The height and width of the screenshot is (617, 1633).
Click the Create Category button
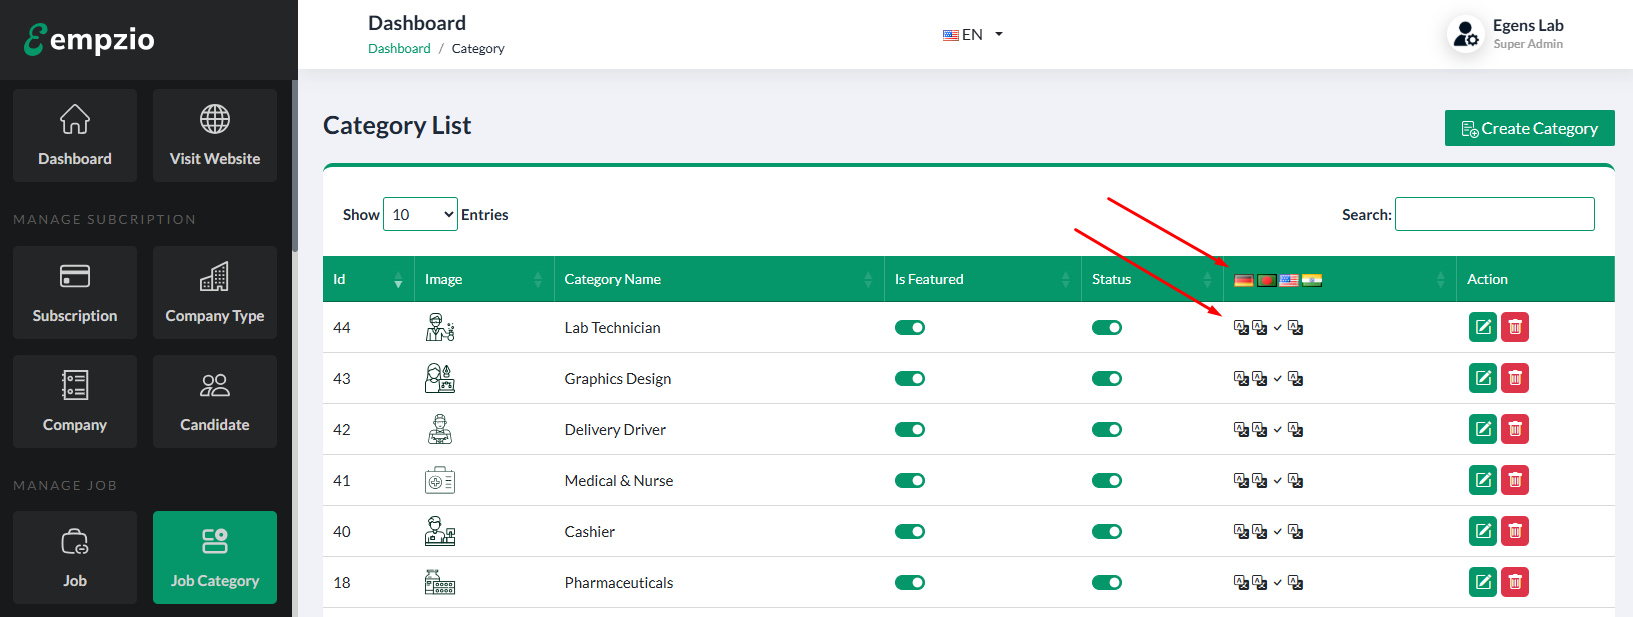(x=1529, y=128)
